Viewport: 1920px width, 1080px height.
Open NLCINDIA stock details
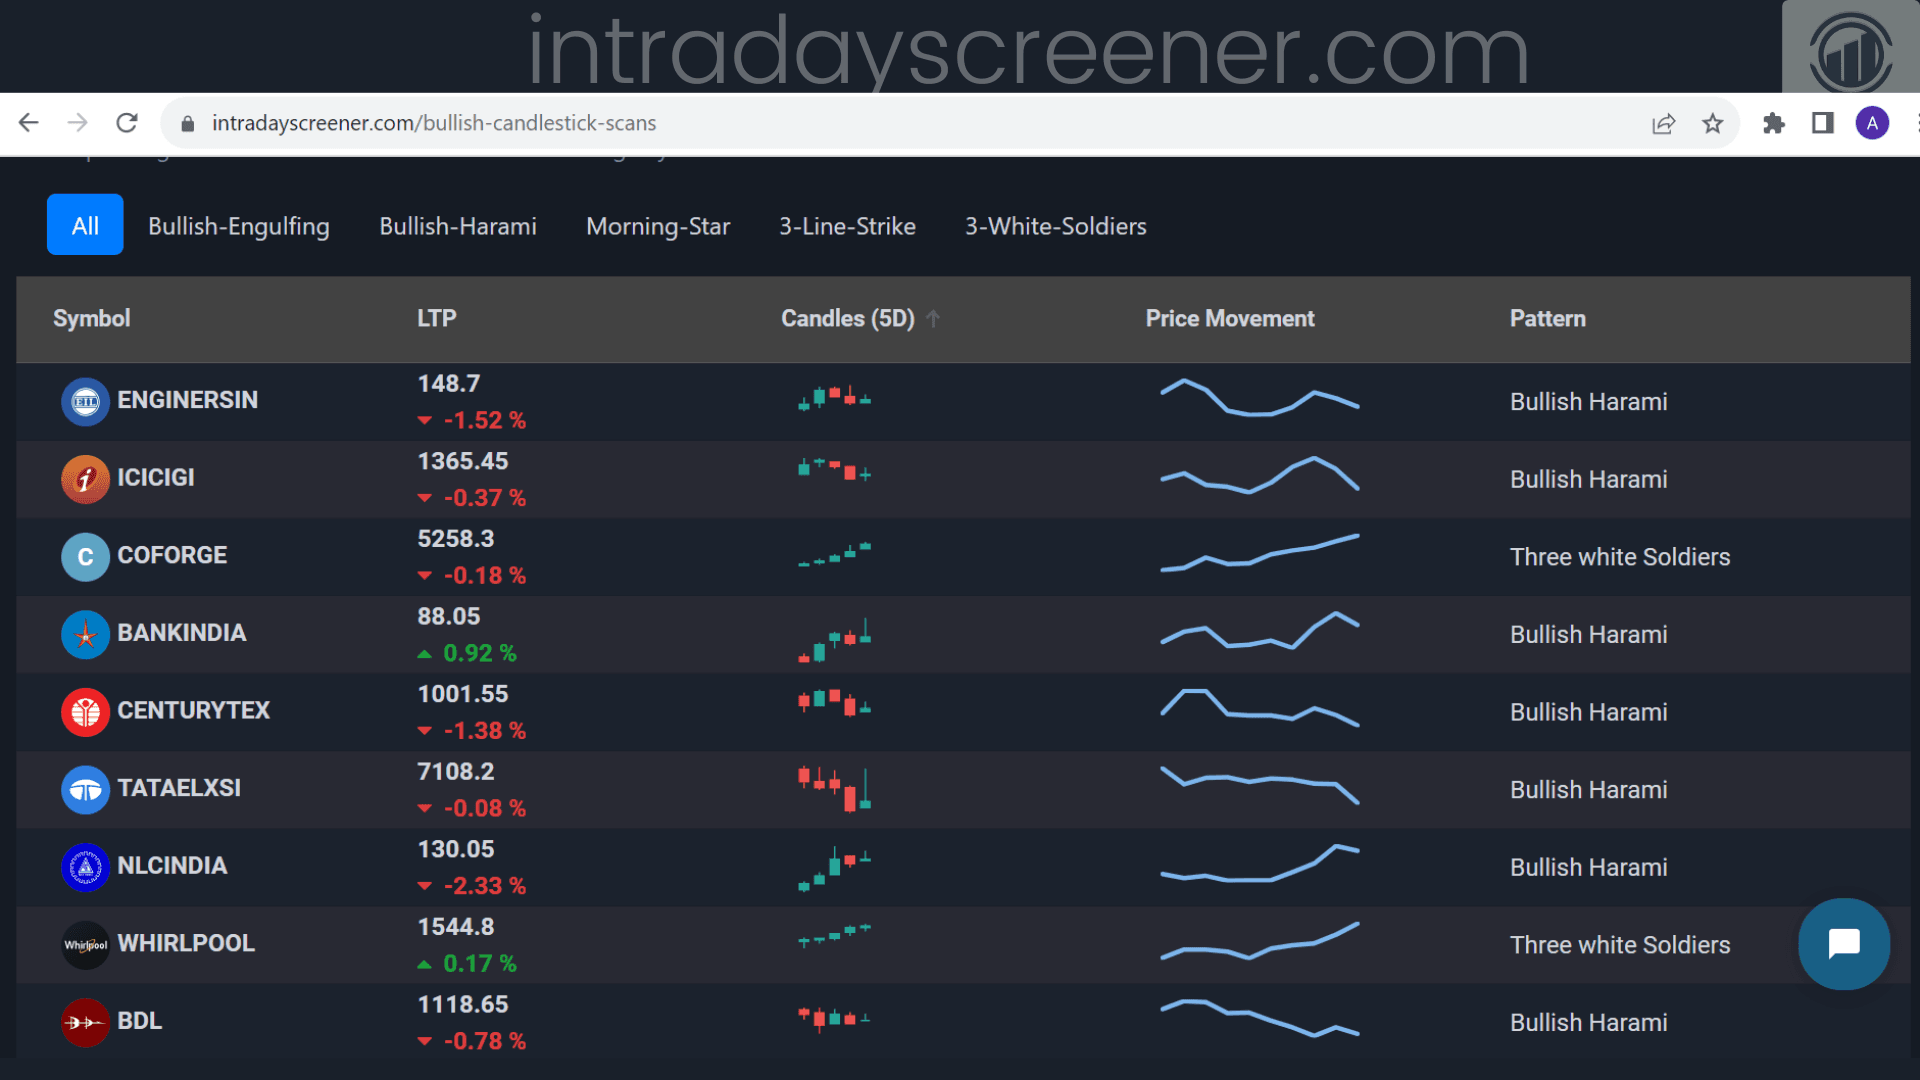tap(172, 866)
